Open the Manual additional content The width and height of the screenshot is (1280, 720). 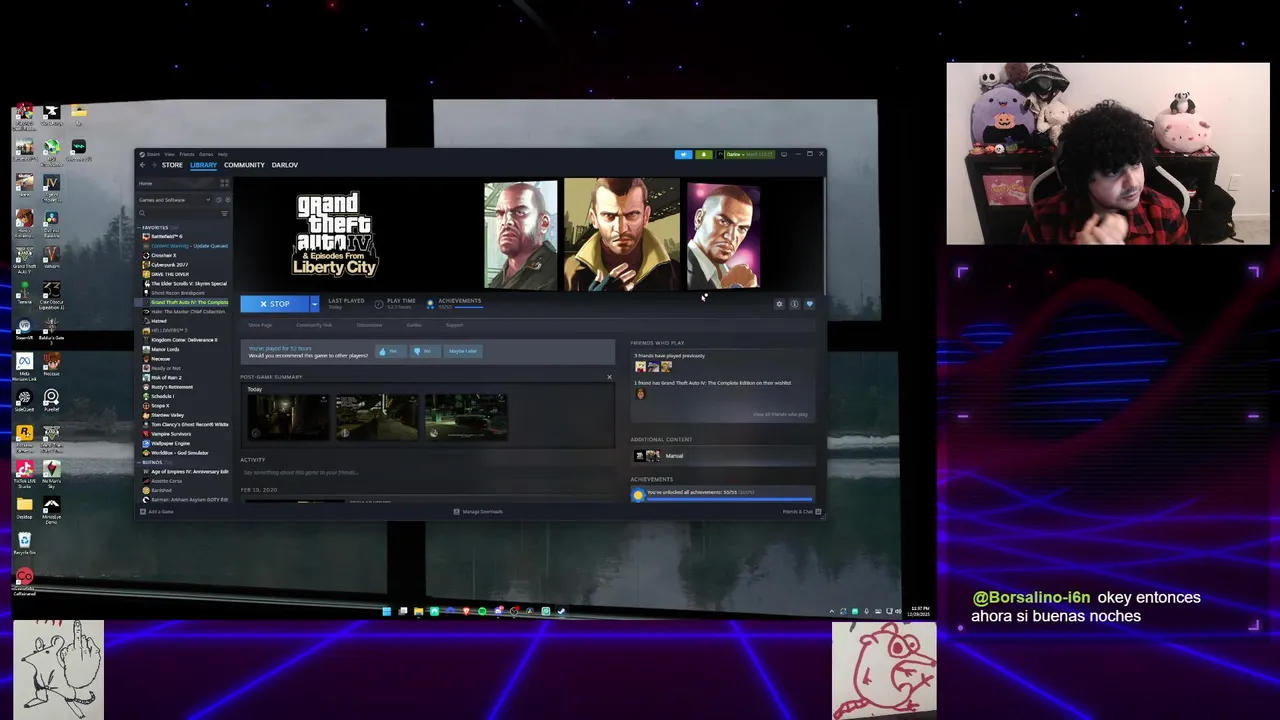click(723, 456)
